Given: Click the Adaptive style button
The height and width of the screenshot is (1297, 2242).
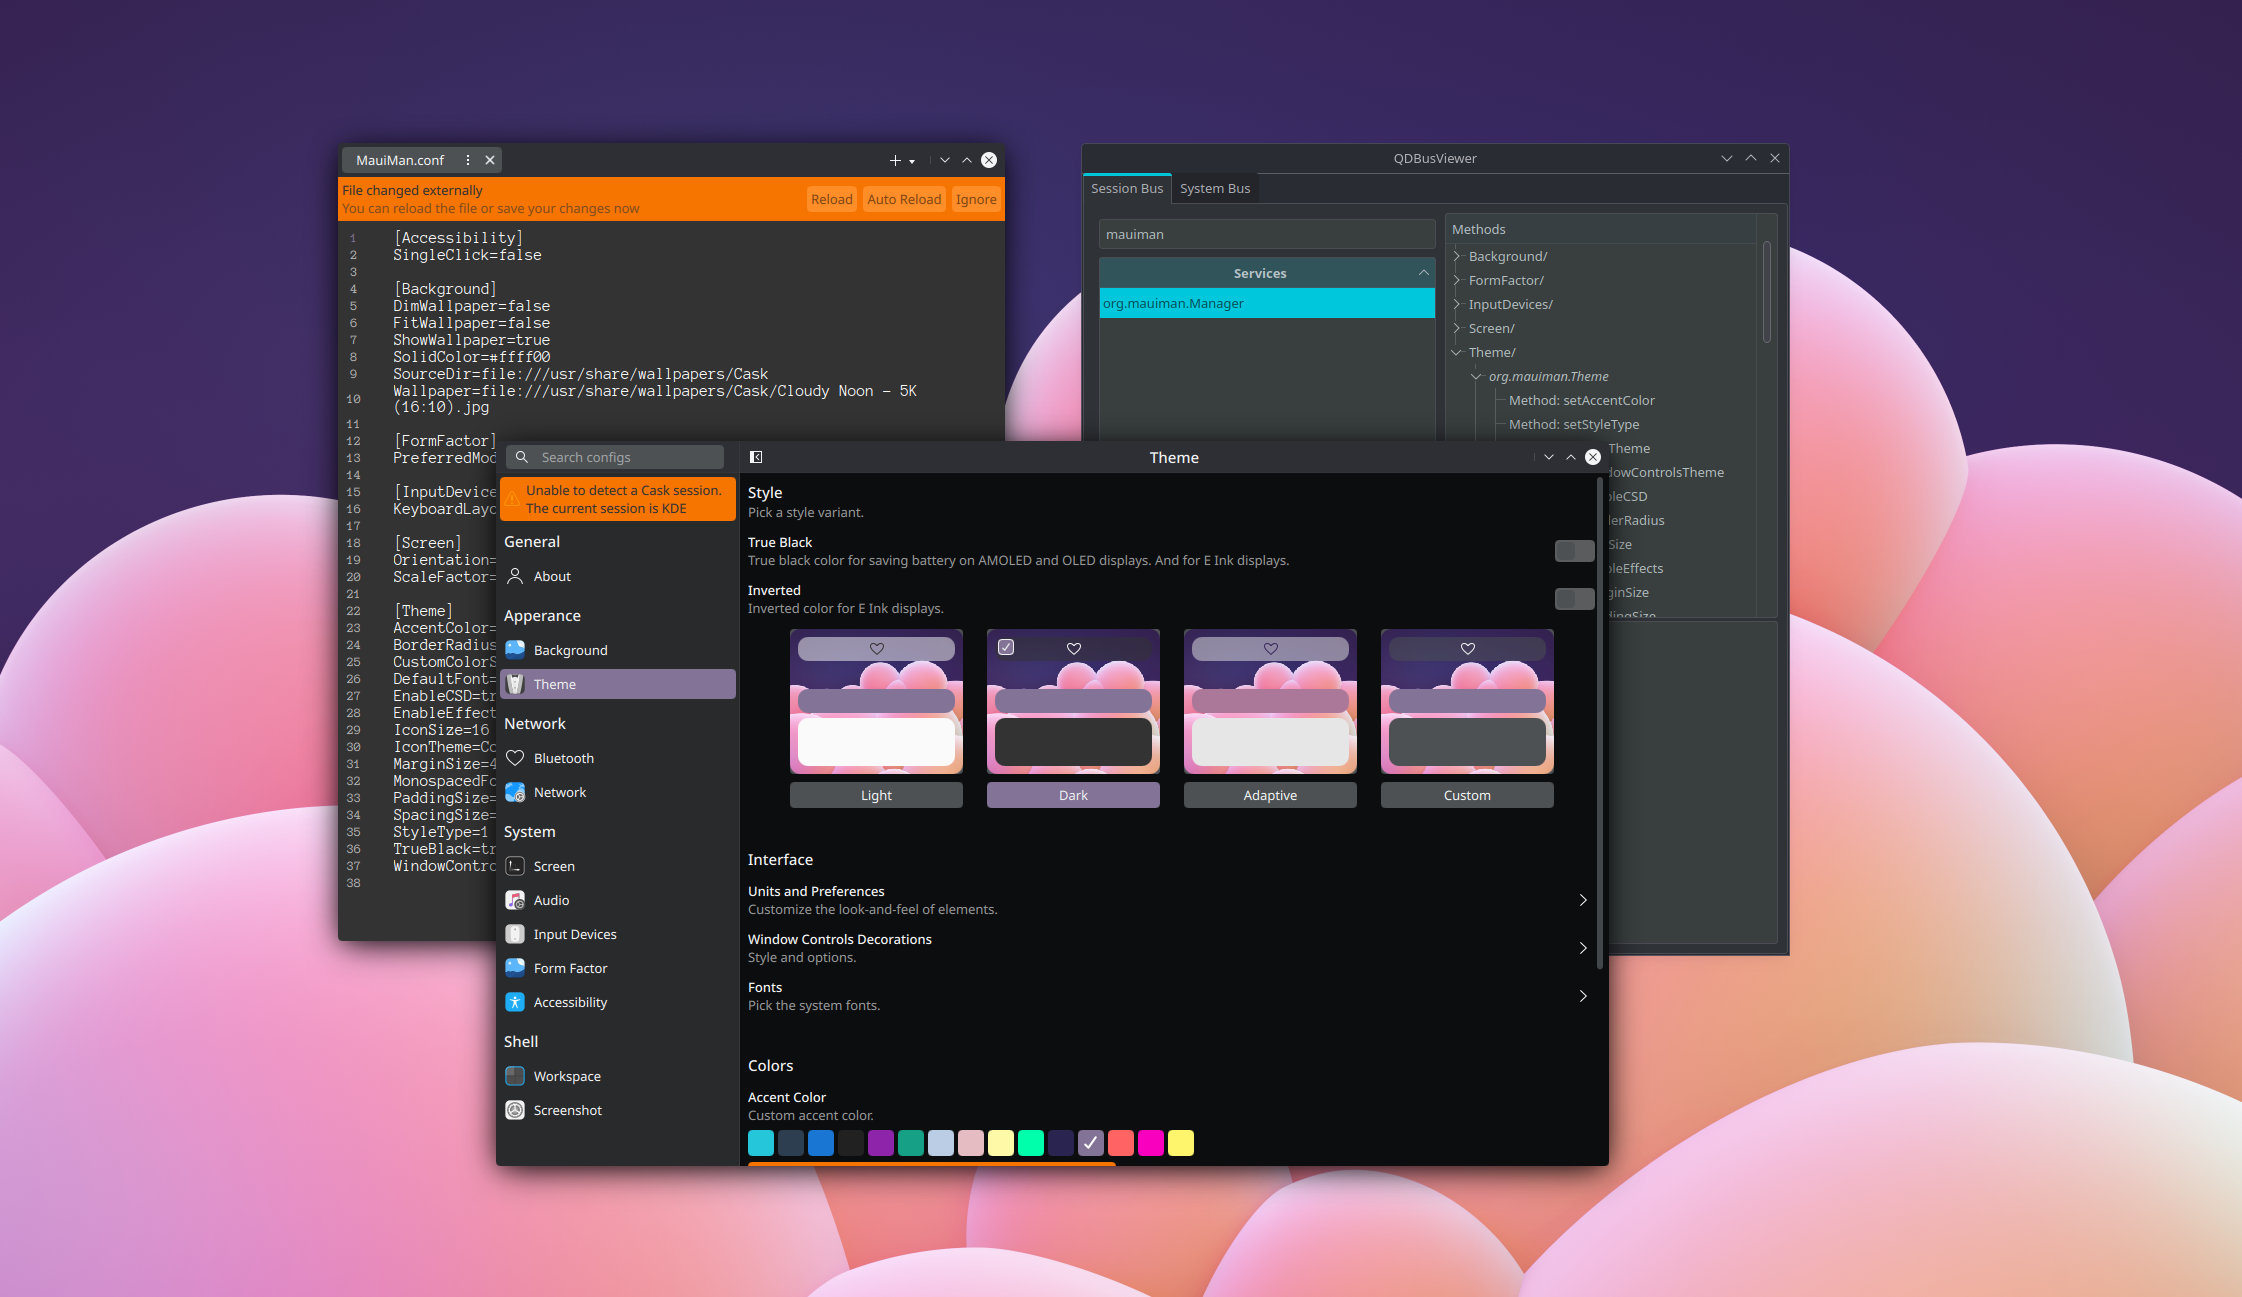Looking at the screenshot, I should pos(1269,795).
